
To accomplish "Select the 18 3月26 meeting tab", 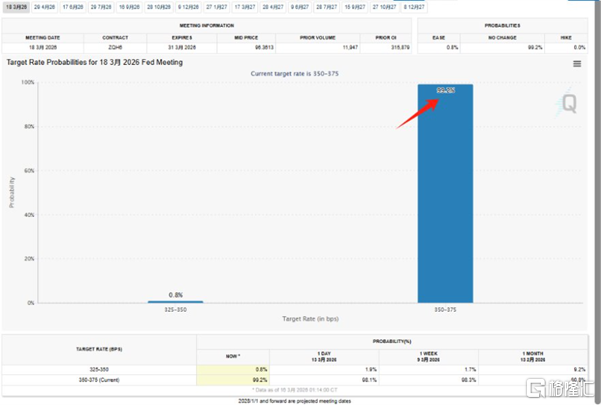I will click(x=16, y=7).
